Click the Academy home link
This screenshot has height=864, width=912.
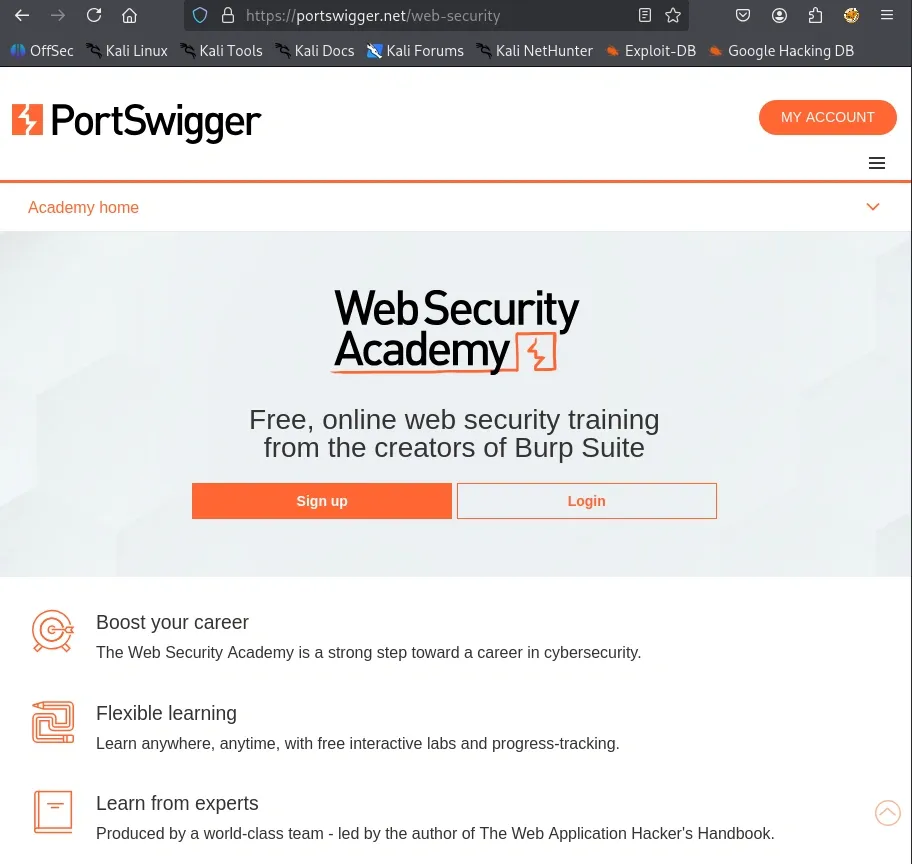(x=83, y=207)
